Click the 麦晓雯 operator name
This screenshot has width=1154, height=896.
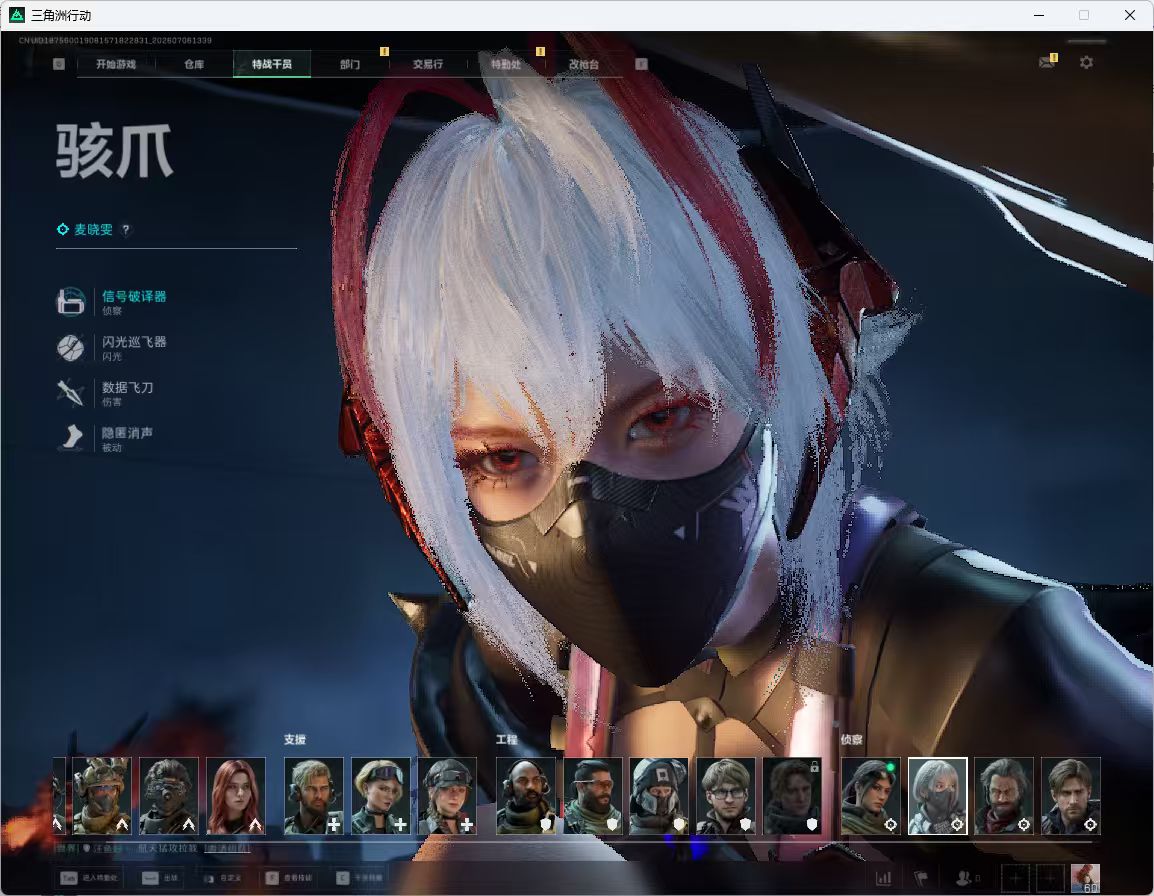click(x=93, y=230)
